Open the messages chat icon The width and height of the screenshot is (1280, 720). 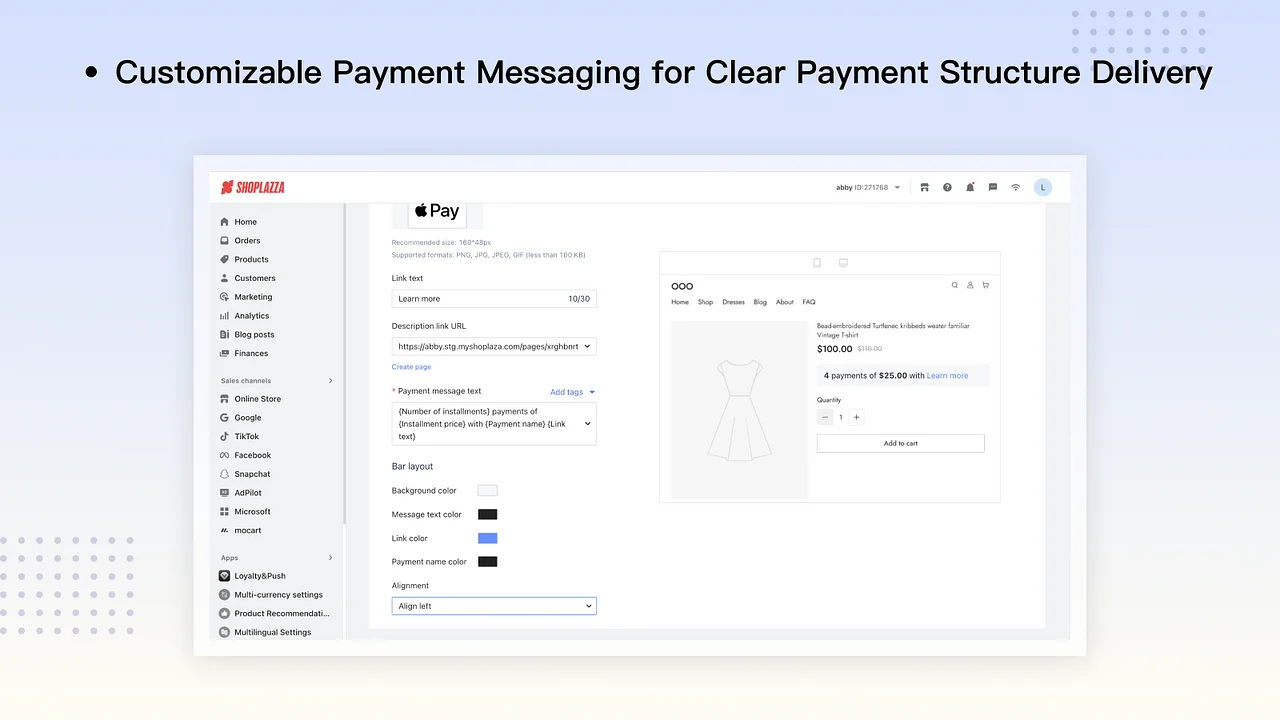992,187
